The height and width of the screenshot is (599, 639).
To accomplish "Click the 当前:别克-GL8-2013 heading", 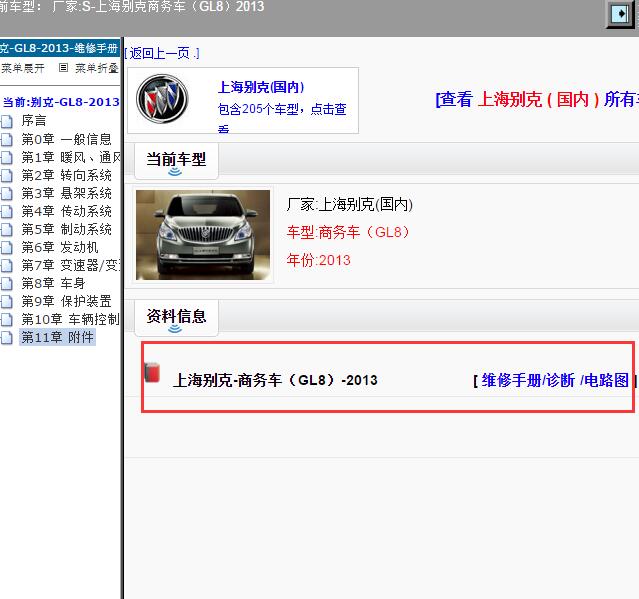I will (x=61, y=102).
